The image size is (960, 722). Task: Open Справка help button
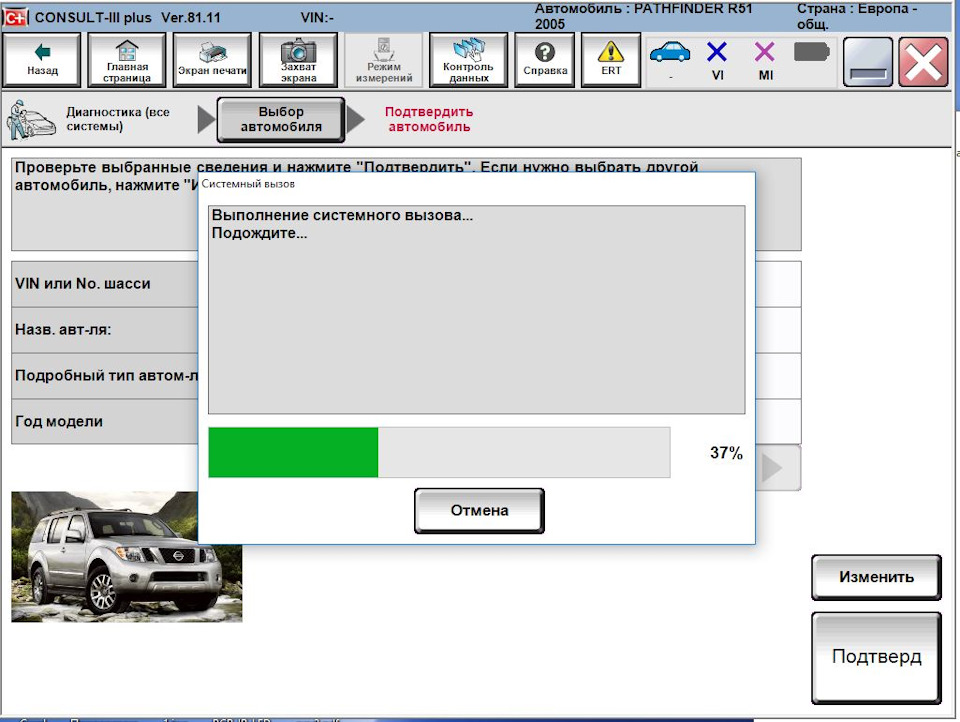(x=545, y=60)
